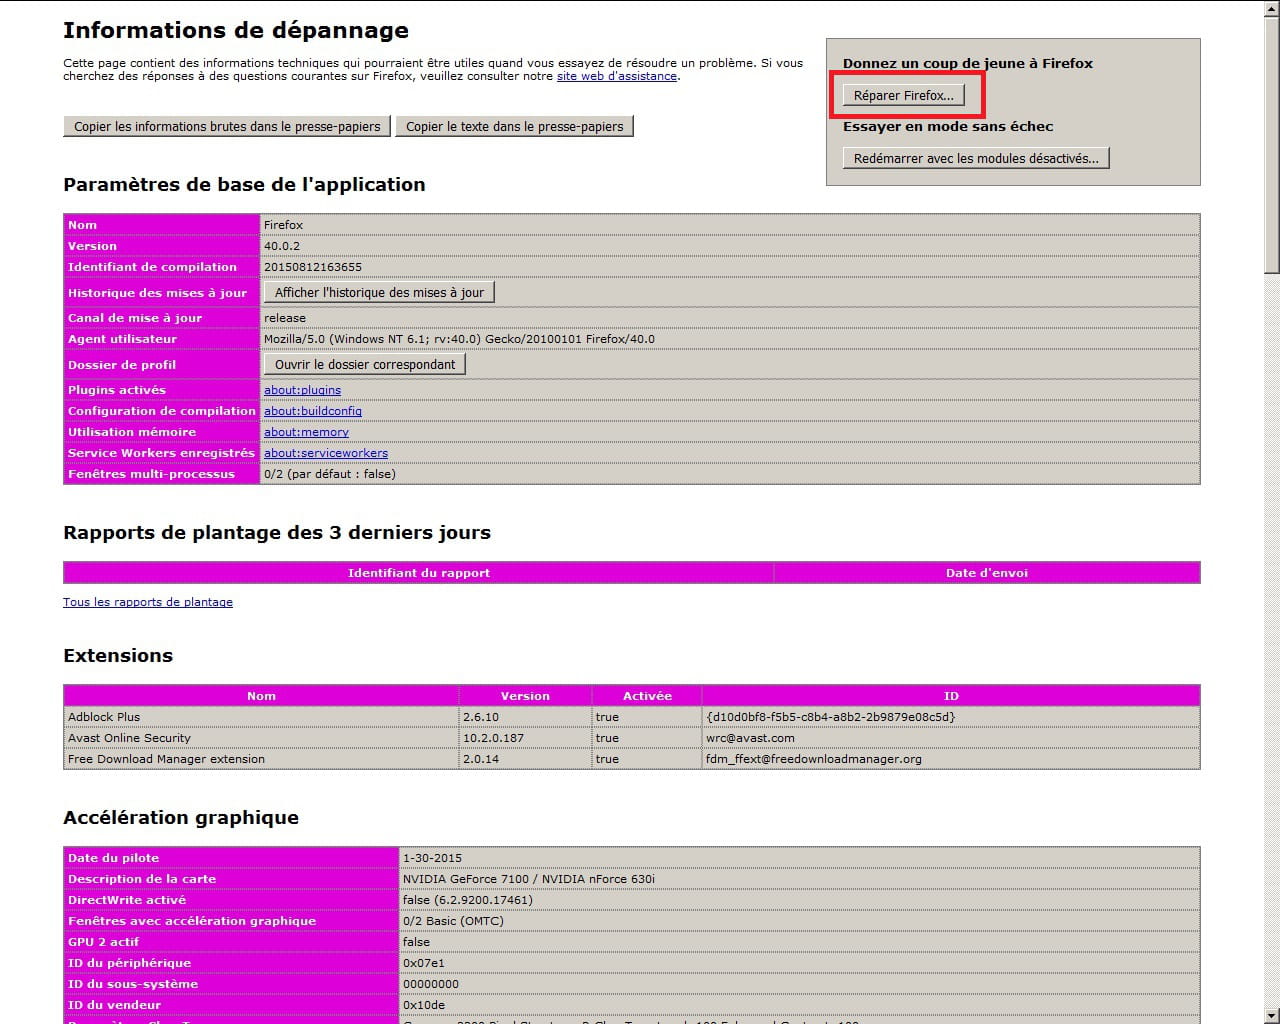This screenshot has height=1024, width=1280.
Task: Show update history with Afficher l'historique button
Action: tap(379, 292)
